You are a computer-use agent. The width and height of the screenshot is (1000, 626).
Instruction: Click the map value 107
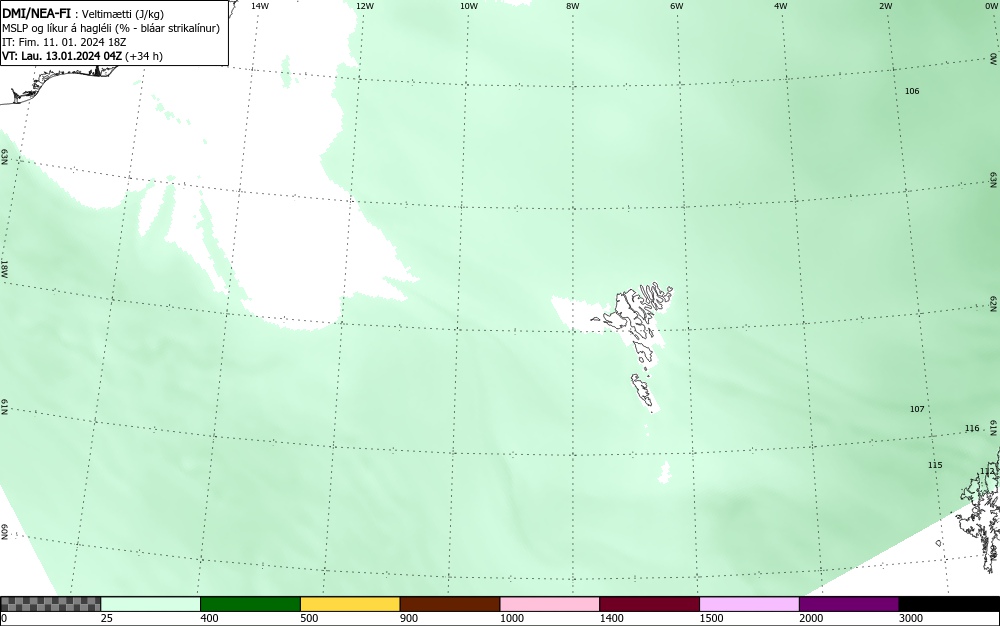916,409
